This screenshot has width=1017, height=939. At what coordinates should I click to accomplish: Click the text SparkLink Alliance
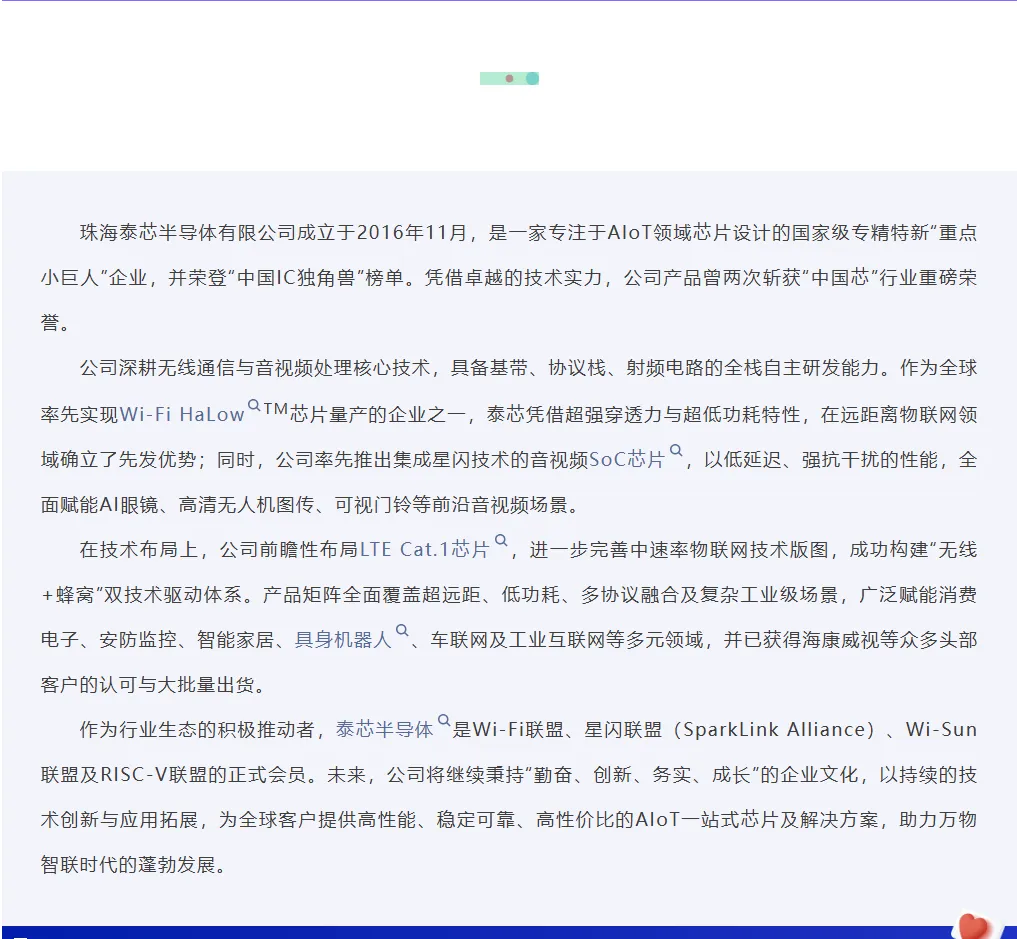(774, 730)
